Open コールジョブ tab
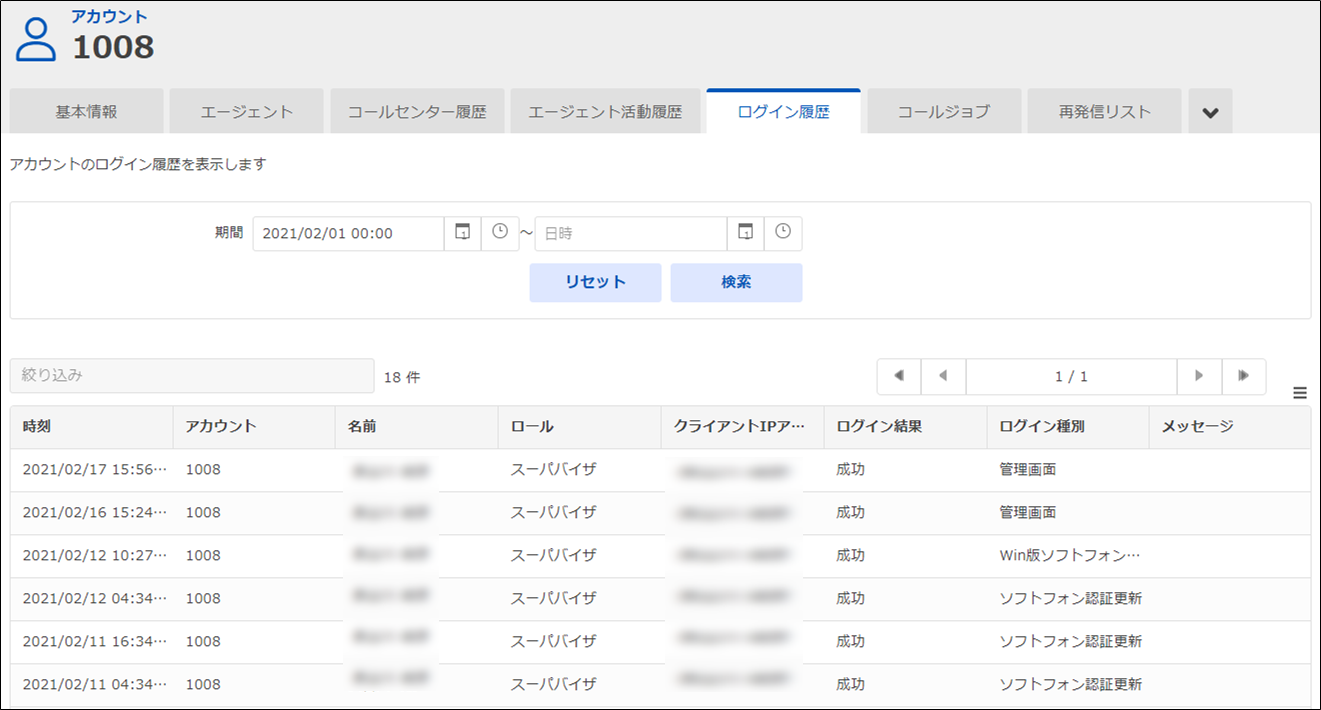 [x=944, y=112]
